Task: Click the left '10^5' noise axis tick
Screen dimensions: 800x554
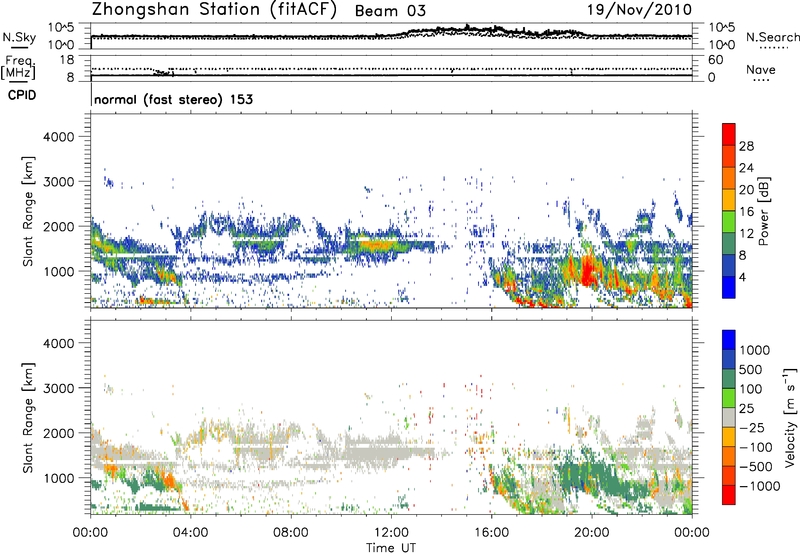Action: pyautogui.click(x=61, y=28)
